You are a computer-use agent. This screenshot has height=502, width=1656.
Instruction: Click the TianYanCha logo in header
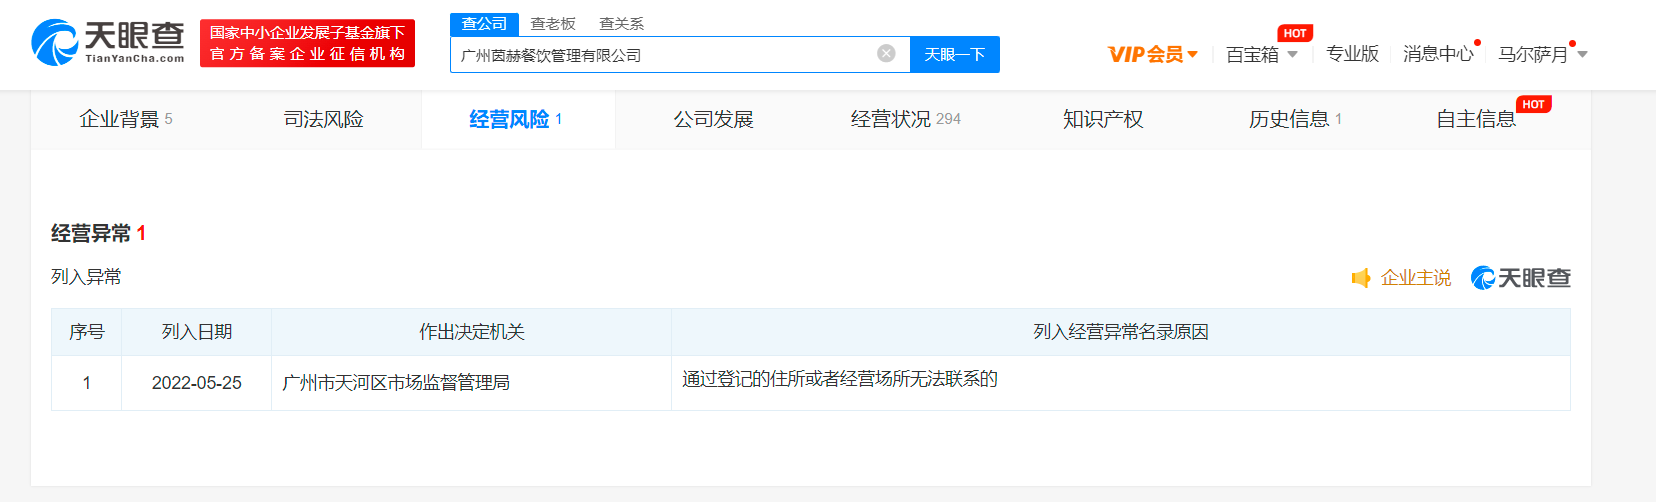108,43
